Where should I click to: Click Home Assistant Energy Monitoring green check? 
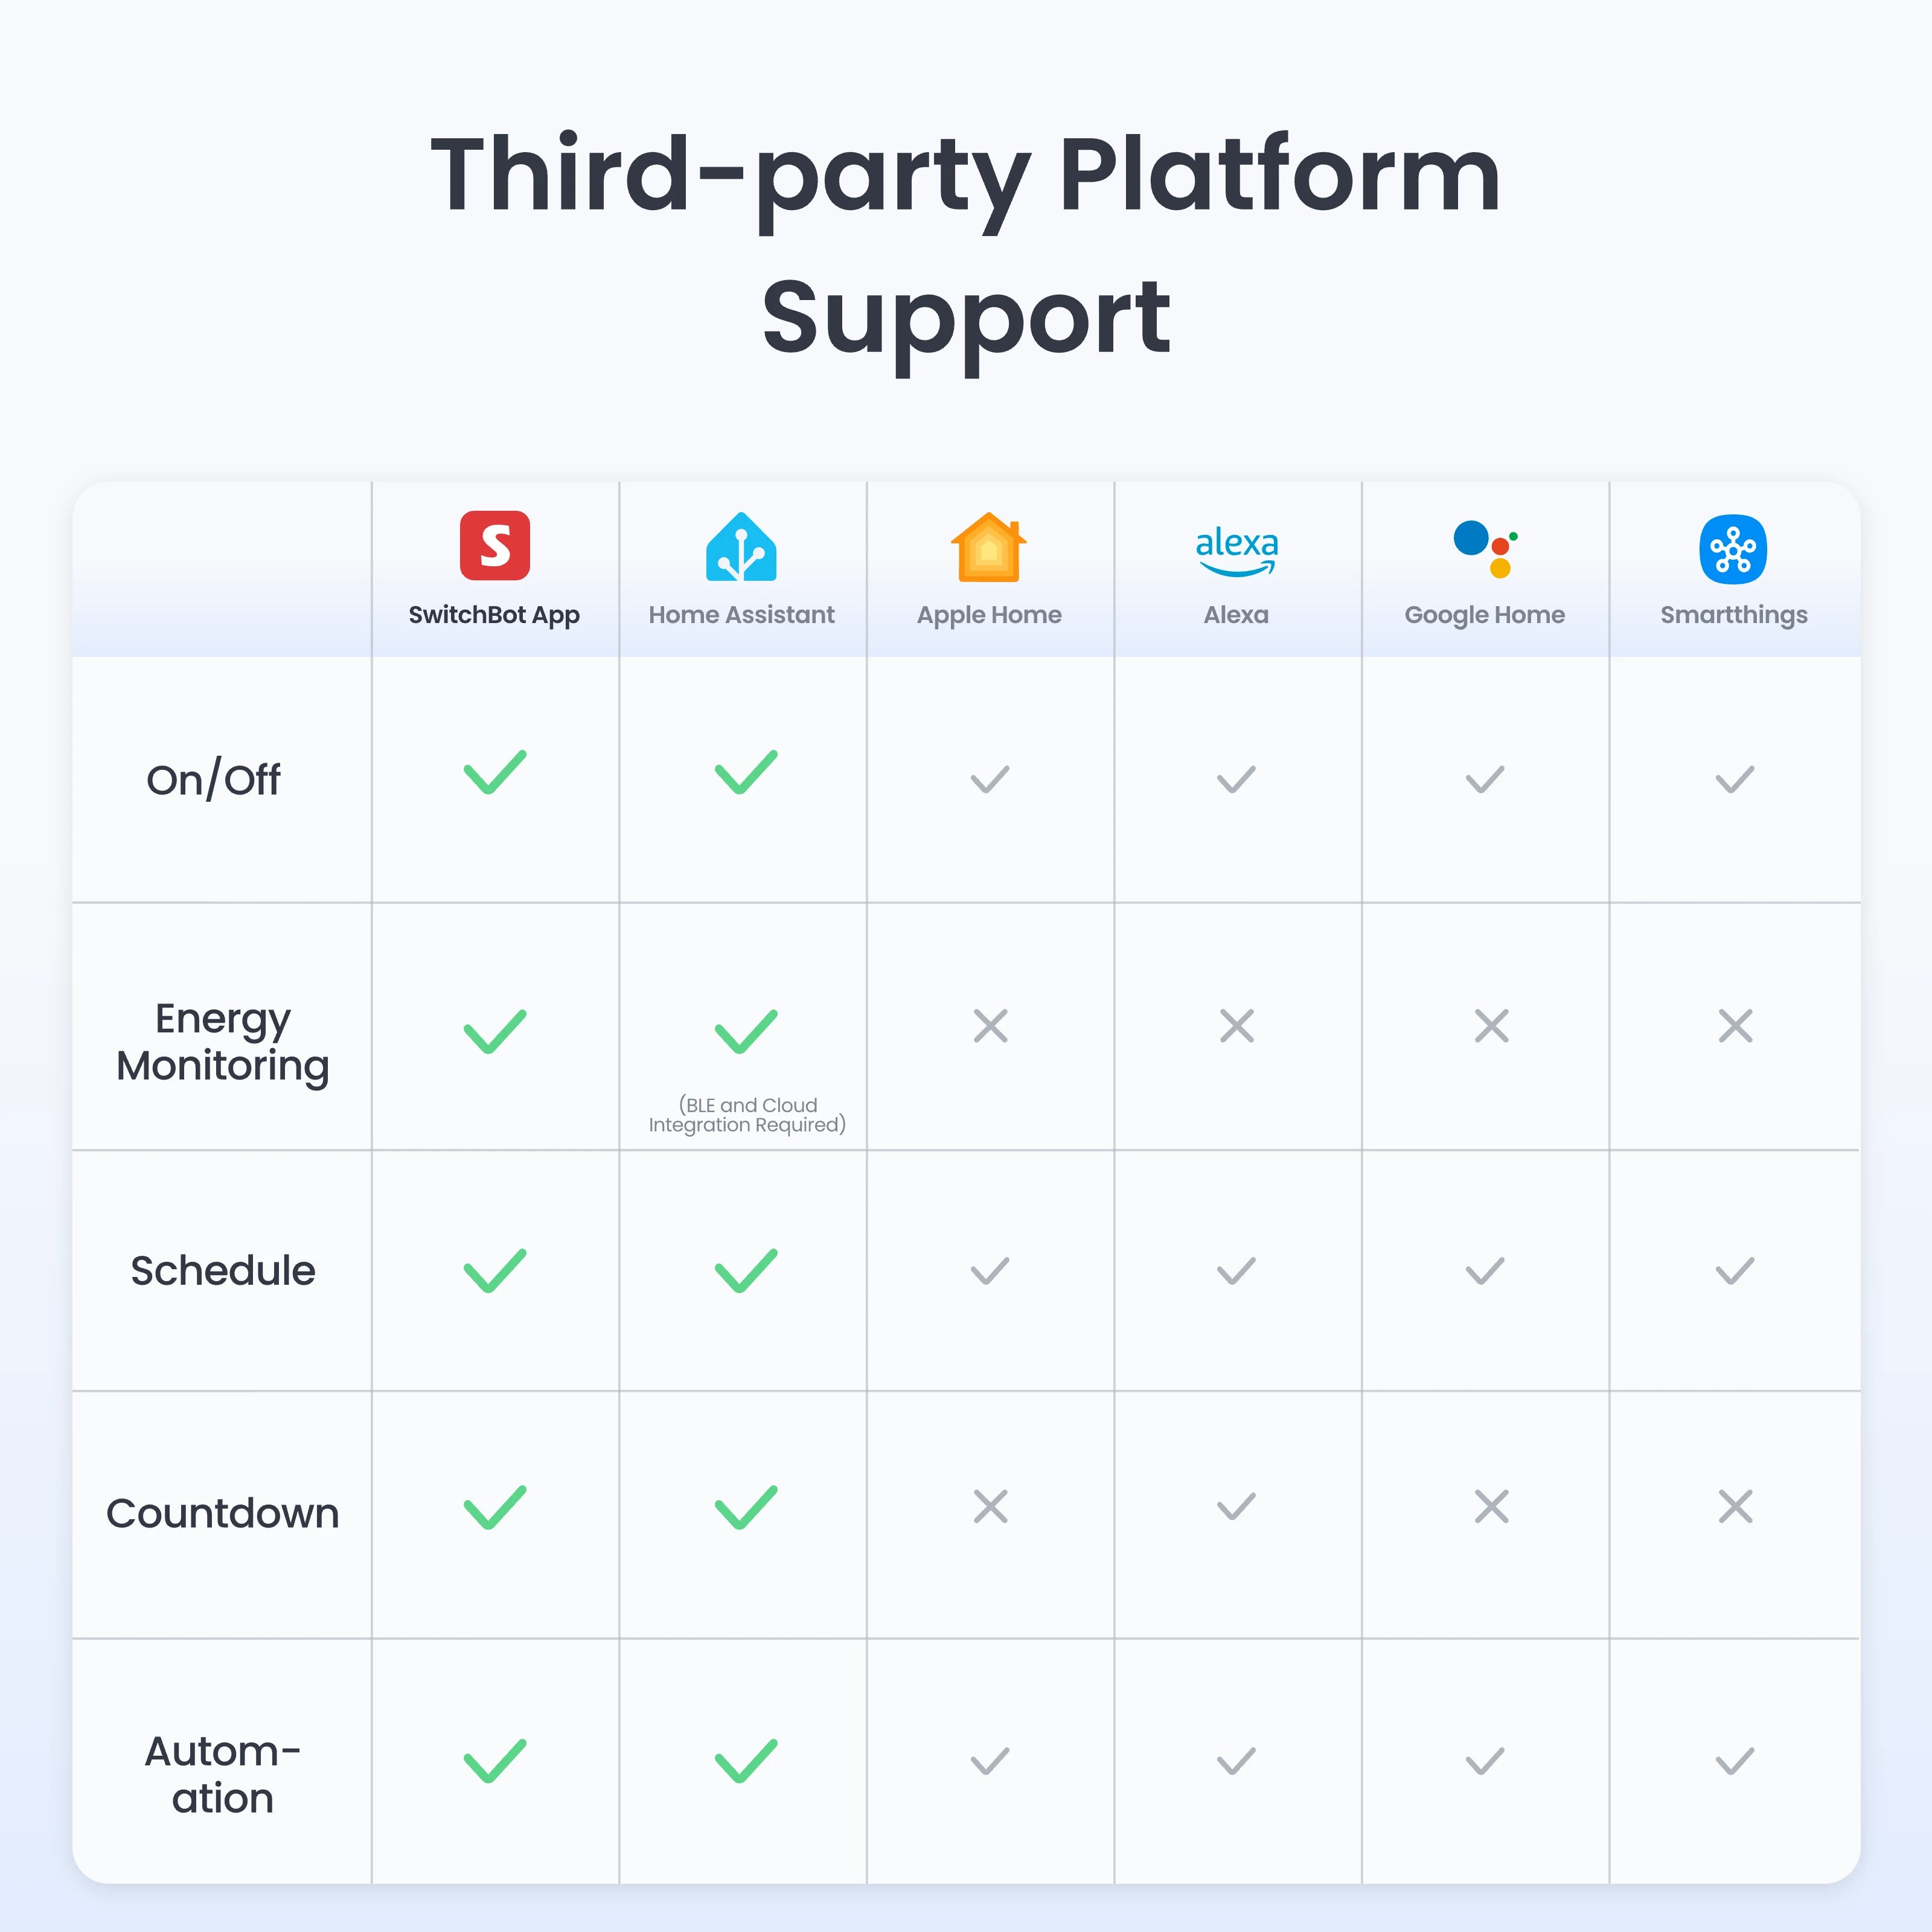tap(746, 1031)
